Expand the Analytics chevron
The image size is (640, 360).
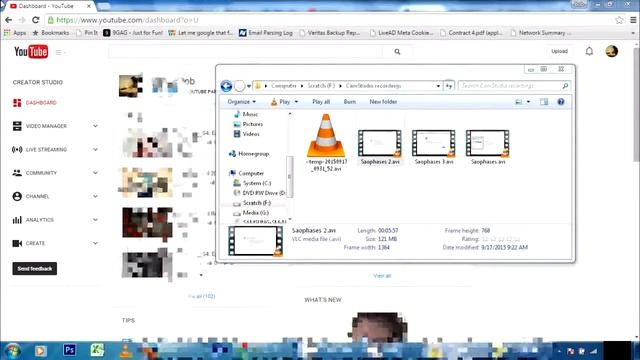click(x=95, y=220)
